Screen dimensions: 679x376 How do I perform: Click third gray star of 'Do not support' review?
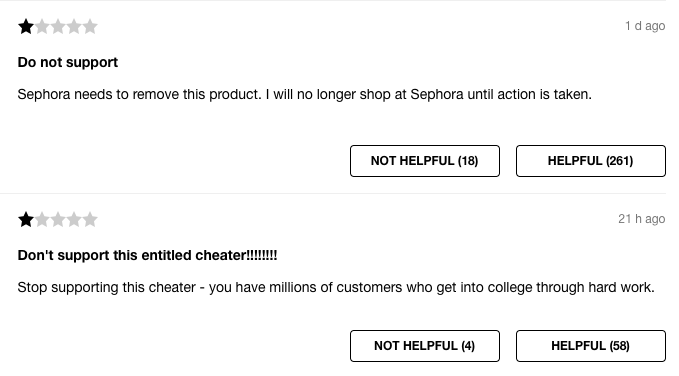click(x=58, y=27)
